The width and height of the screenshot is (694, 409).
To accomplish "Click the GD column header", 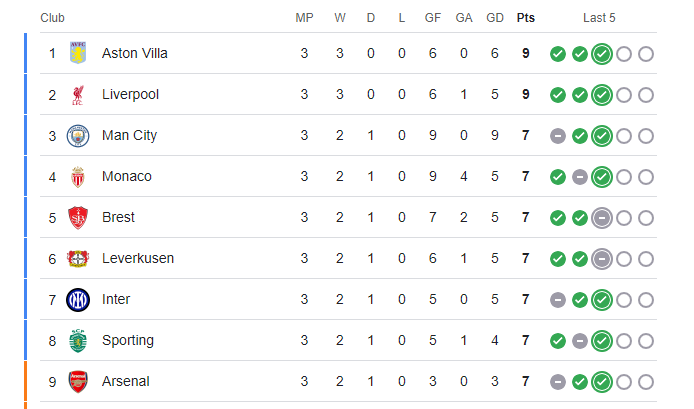I will pyautogui.click(x=495, y=18).
